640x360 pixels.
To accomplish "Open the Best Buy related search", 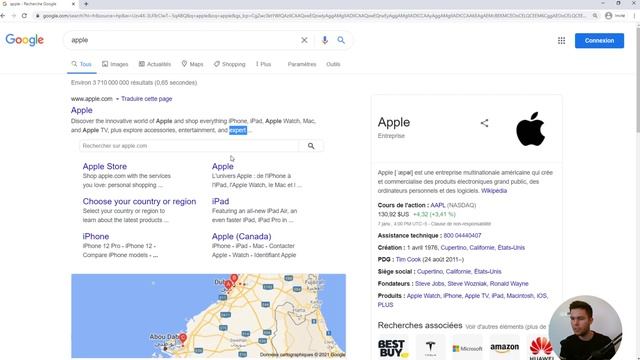I will (x=393, y=348).
